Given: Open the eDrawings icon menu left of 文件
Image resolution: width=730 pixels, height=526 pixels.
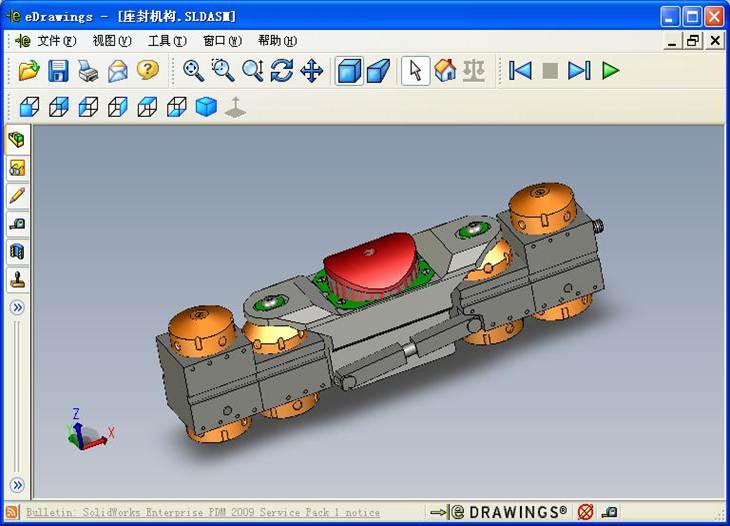Looking at the screenshot, I should 22,41.
